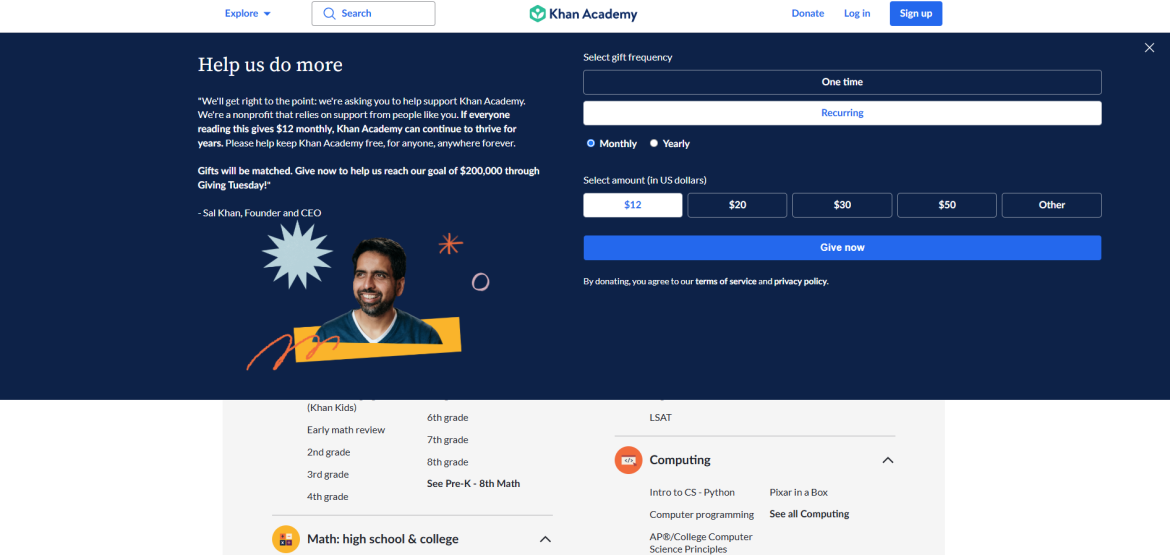Select the $20 amount
1170x555 pixels.
[x=737, y=205]
